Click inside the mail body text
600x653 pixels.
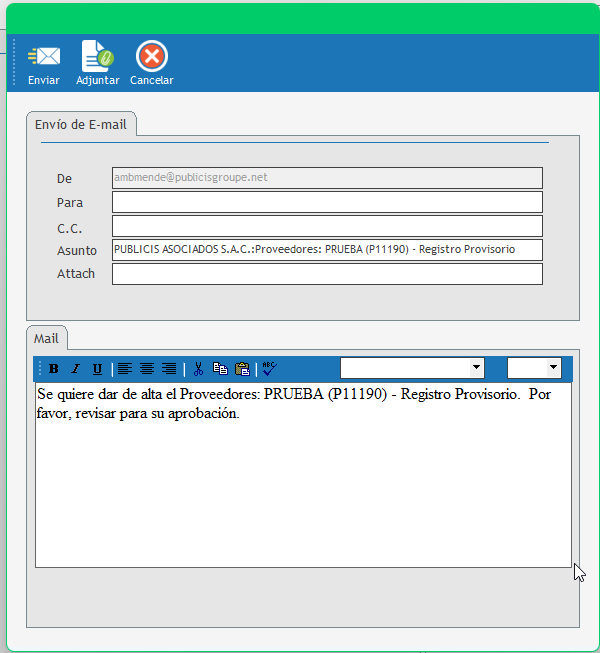[x=304, y=475]
